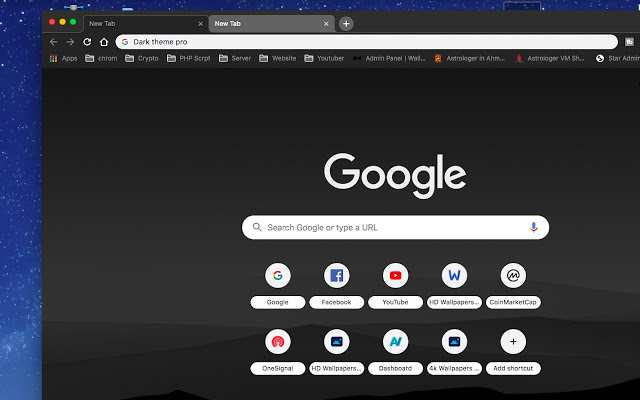Click the large Google logo
This screenshot has width=640, height=400.
tap(395, 176)
